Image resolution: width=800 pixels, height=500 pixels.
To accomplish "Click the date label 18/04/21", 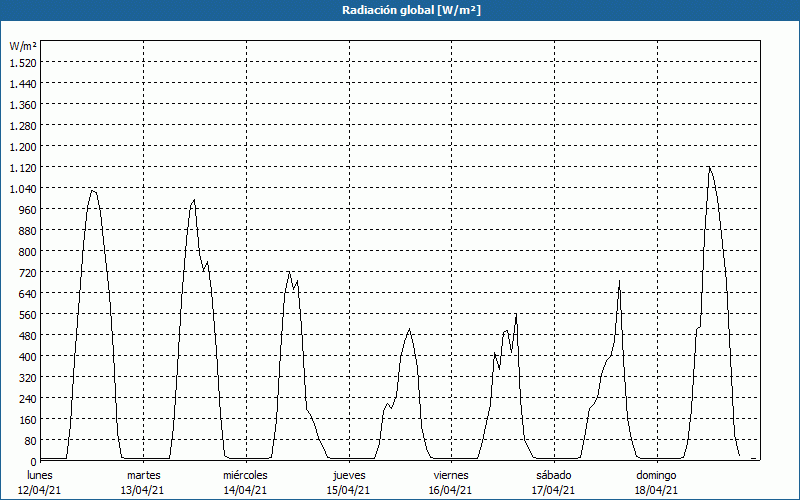I will click(x=656, y=490).
